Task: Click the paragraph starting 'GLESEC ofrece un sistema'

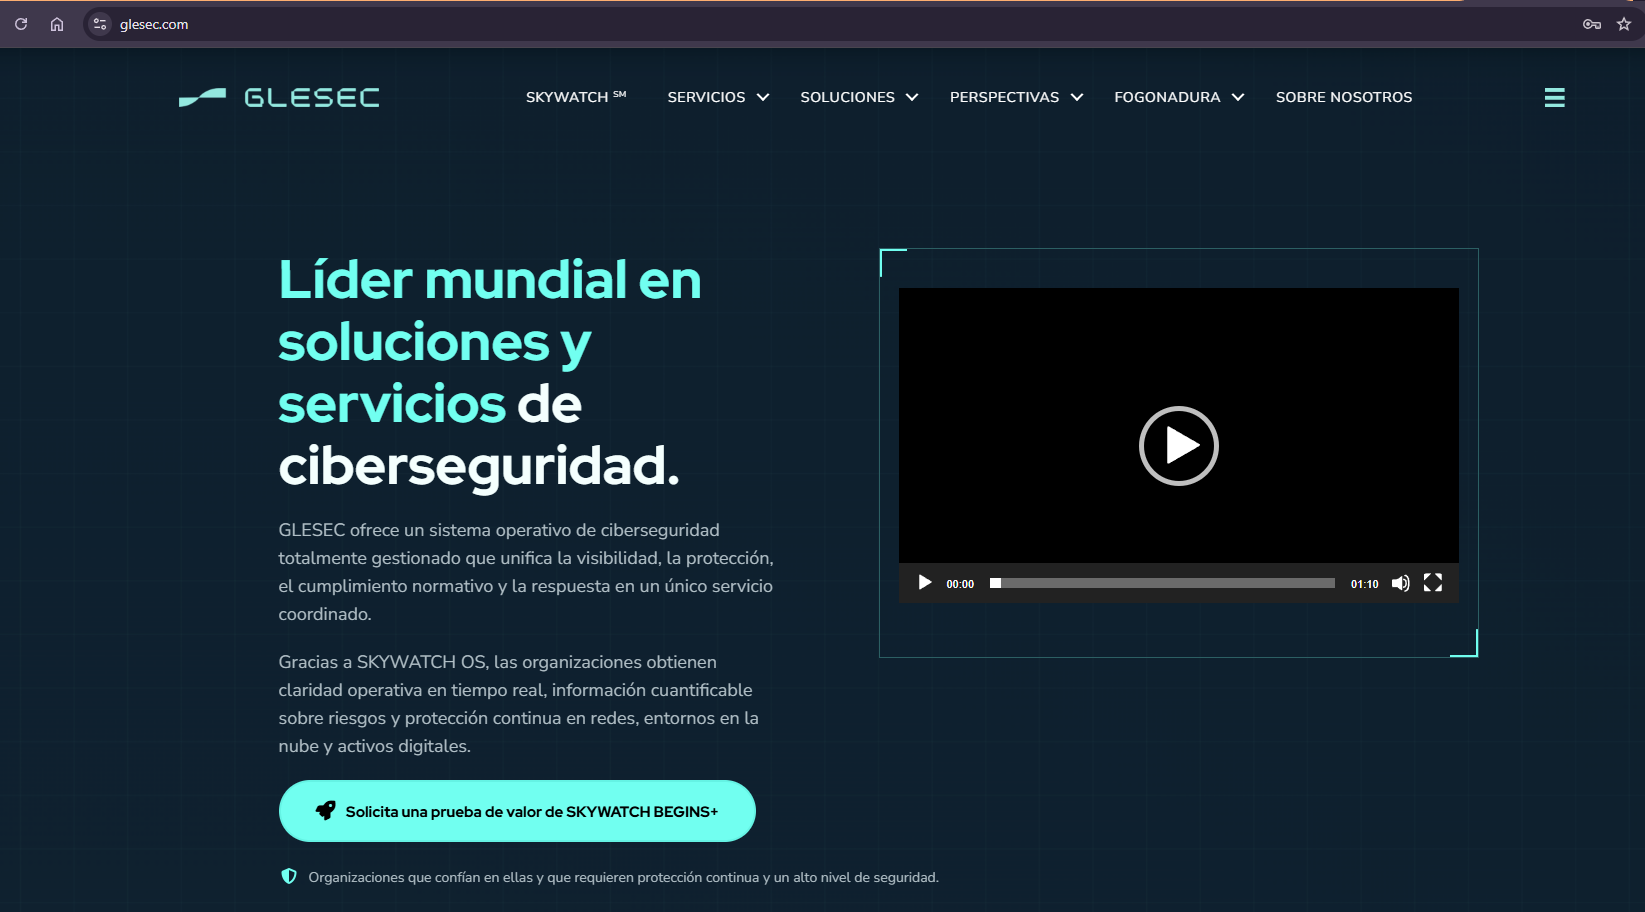Action: [x=526, y=572]
